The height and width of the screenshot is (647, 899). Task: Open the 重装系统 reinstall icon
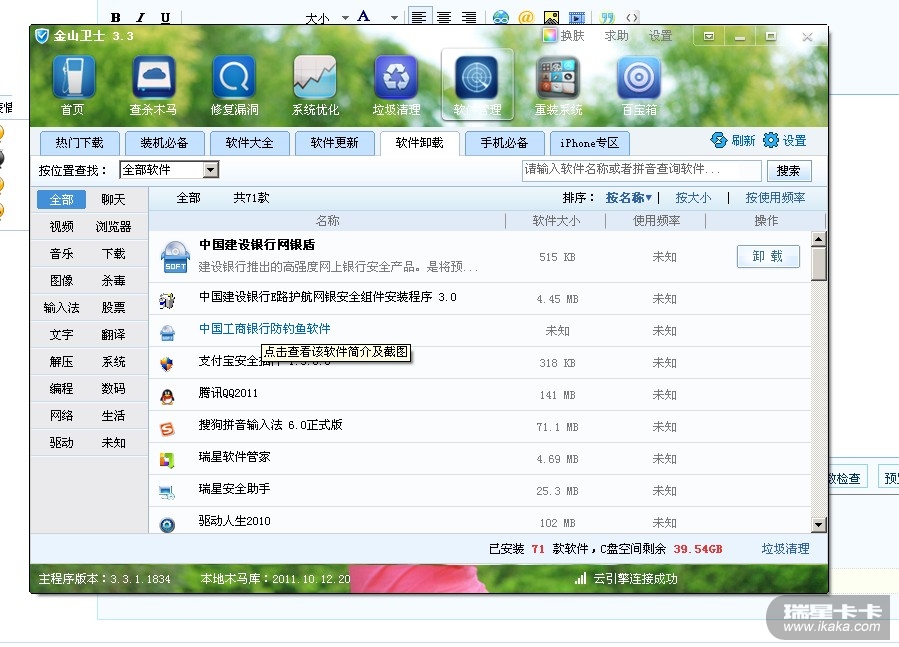click(x=558, y=77)
